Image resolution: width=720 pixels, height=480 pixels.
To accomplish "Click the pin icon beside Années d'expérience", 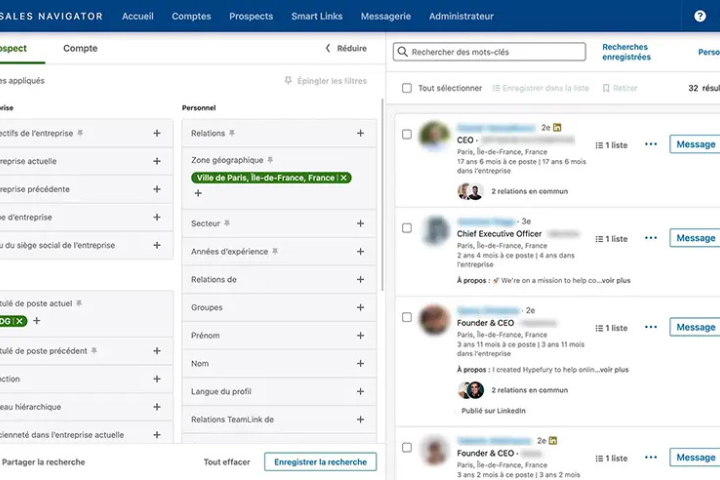I will click(275, 251).
